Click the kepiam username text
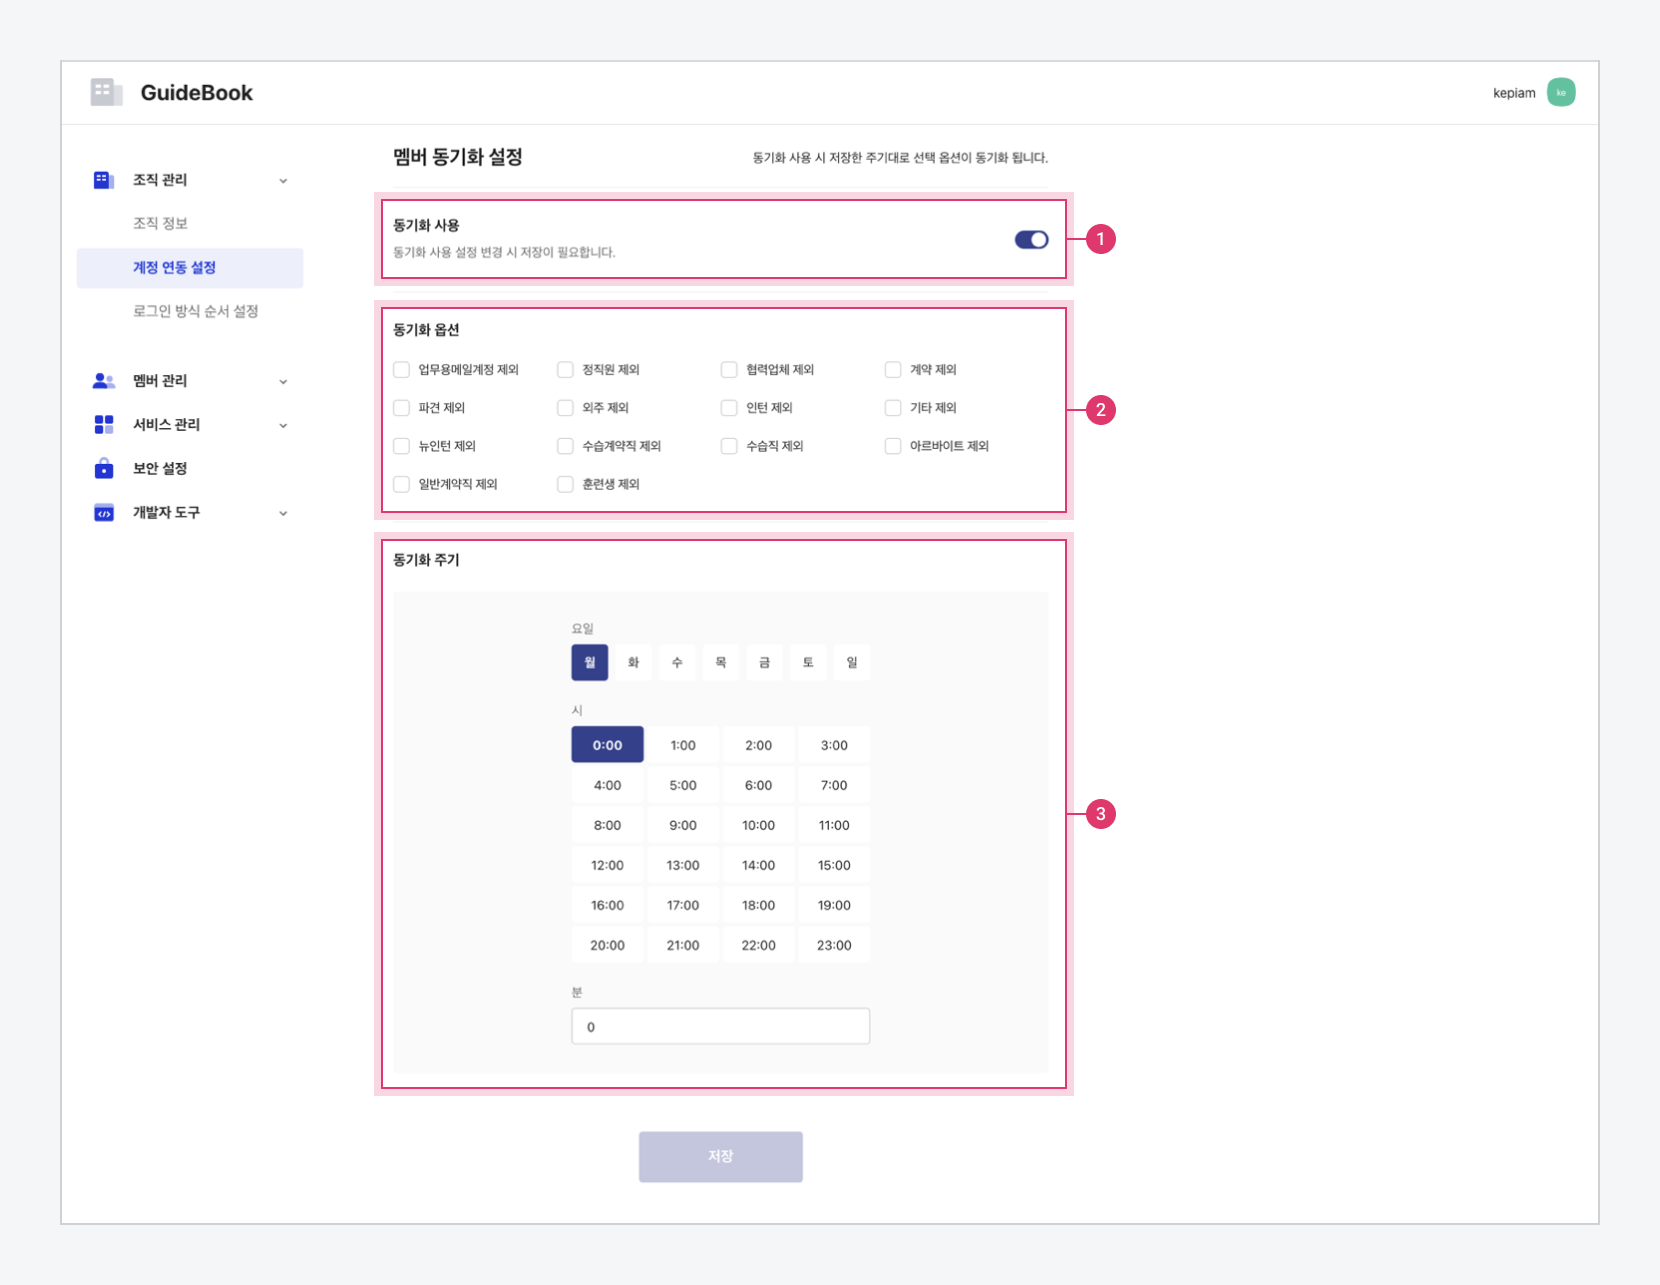Screen dimensions: 1660x1285 pos(1514,93)
